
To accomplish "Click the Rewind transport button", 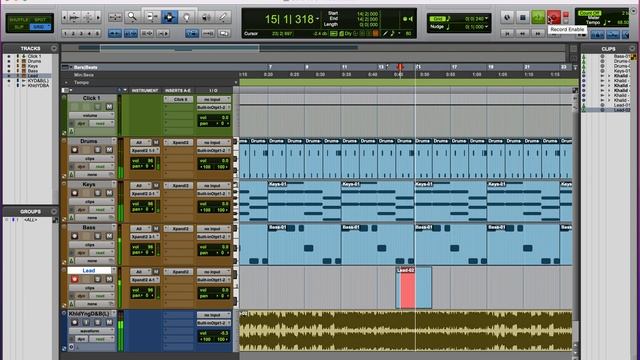I will pyautogui.click(x=522, y=34).
